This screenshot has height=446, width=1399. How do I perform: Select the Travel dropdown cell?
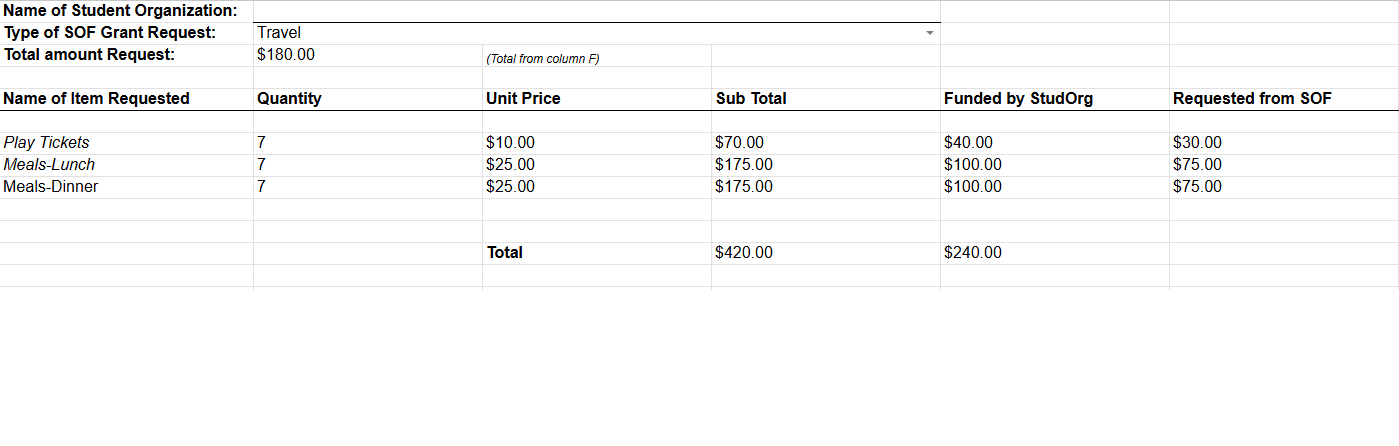(x=597, y=33)
